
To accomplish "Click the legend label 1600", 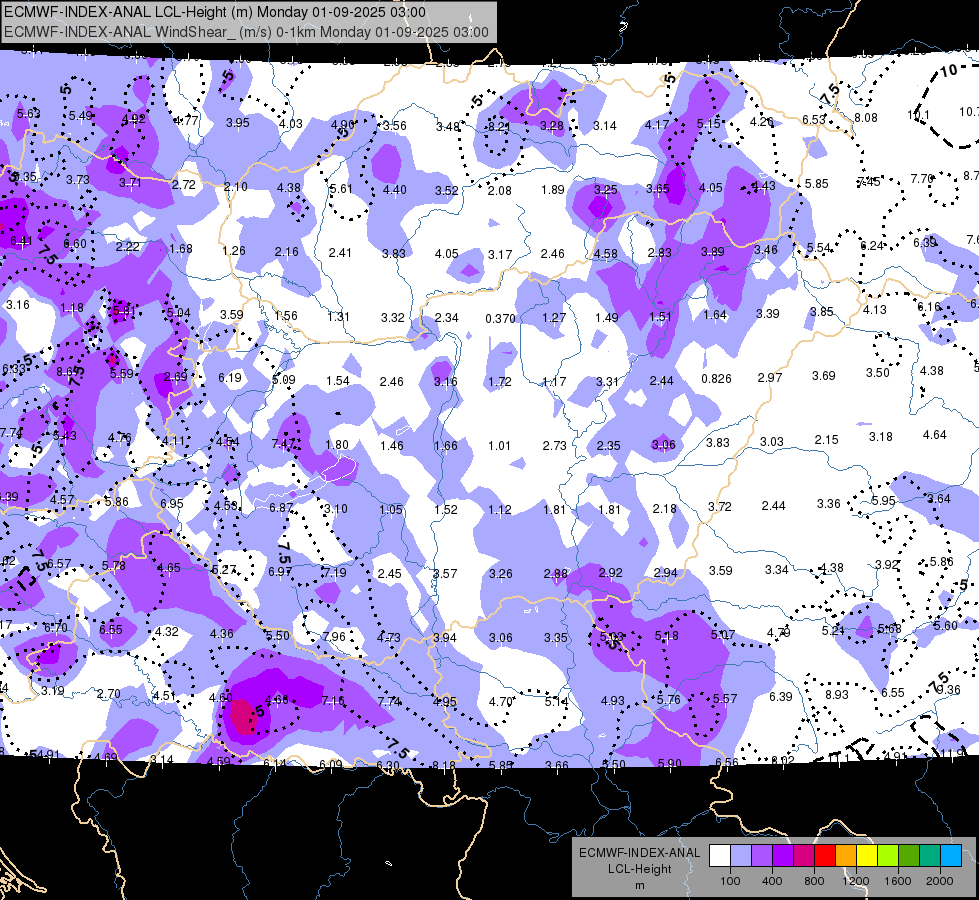I will tap(898, 881).
